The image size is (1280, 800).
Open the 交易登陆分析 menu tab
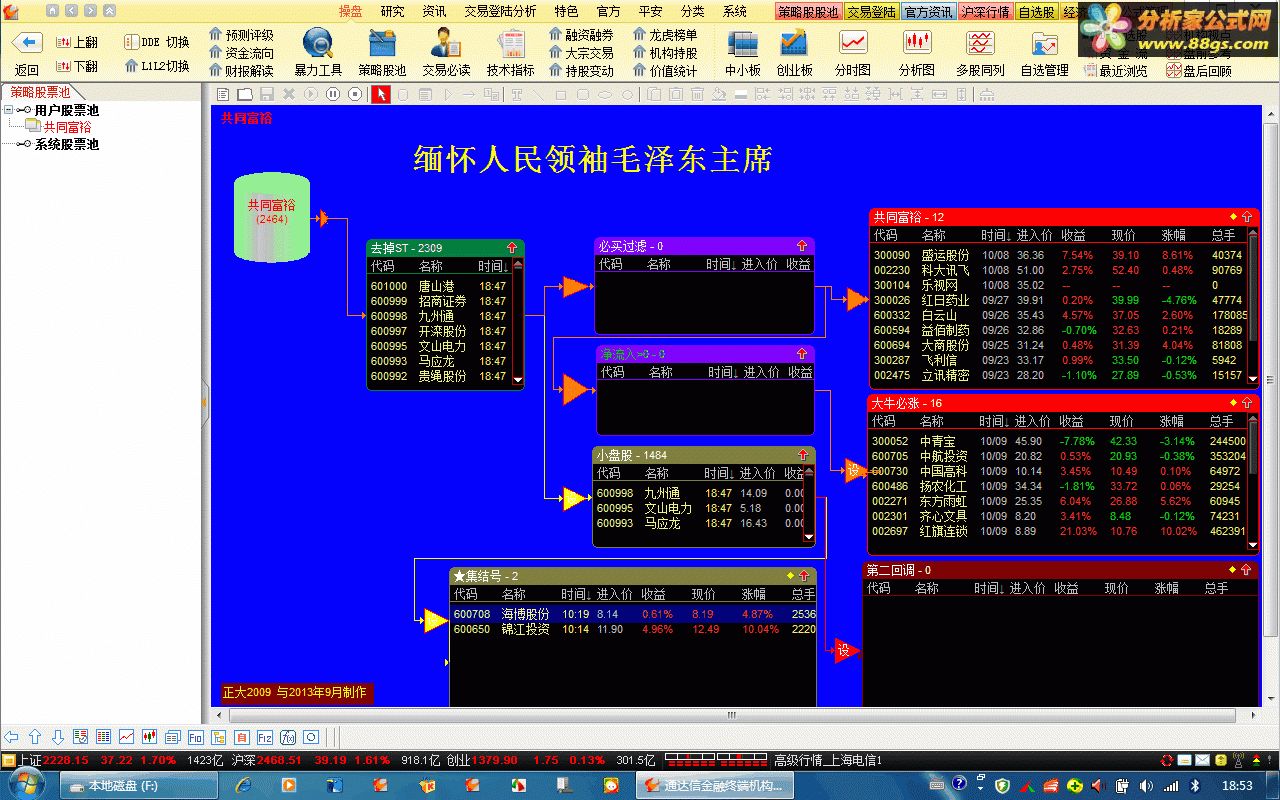pos(500,11)
